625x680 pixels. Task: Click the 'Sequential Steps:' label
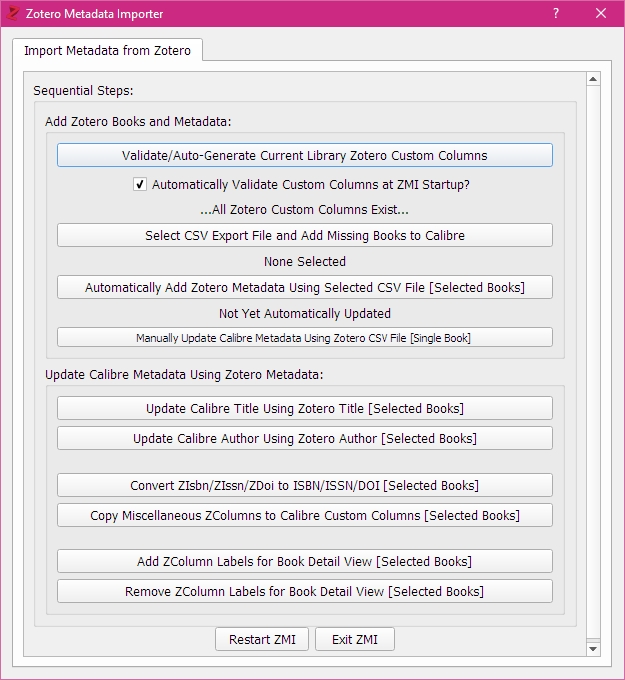point(83,91)
